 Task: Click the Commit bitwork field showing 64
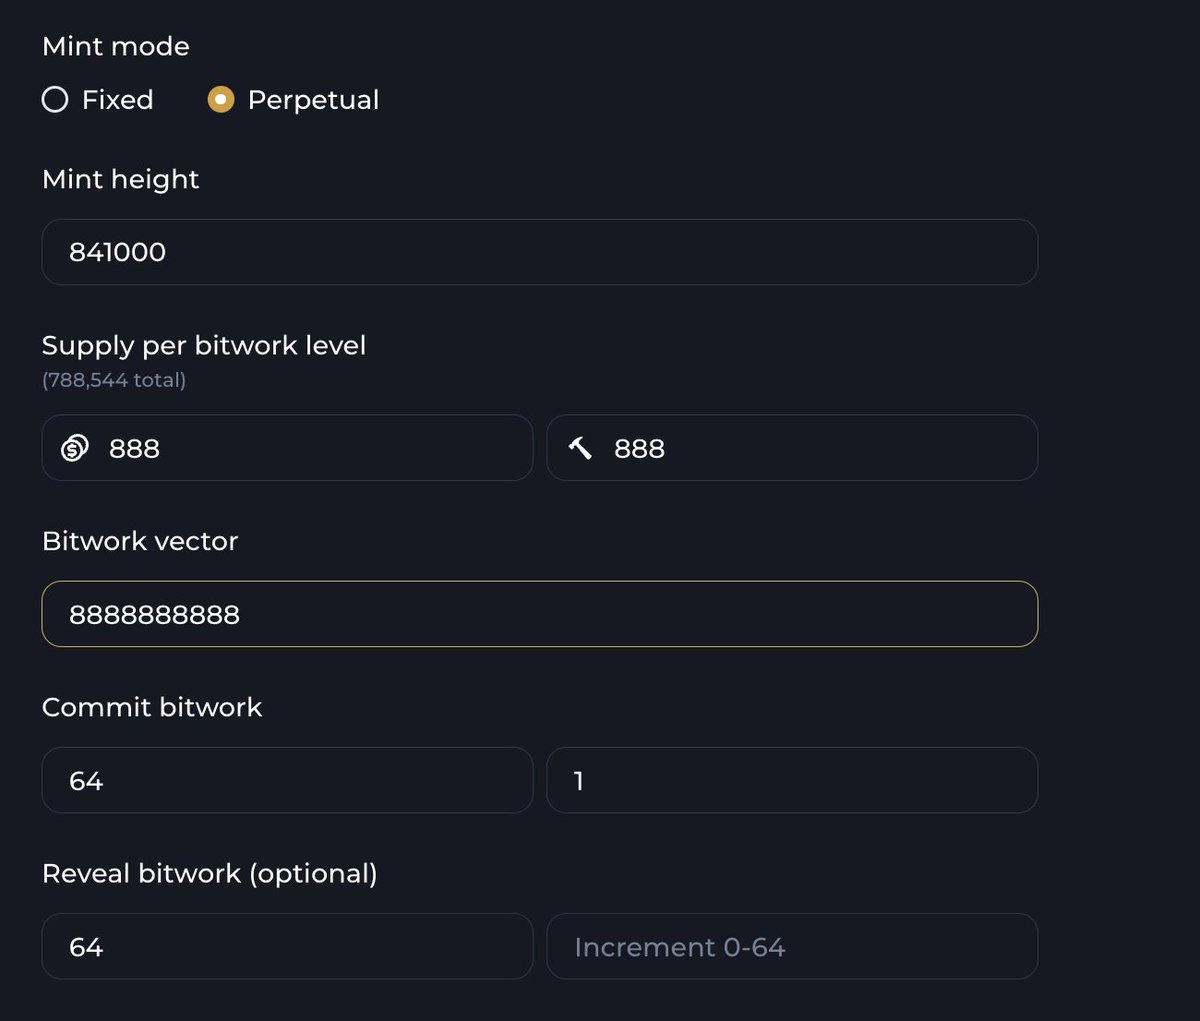(x=287, y=780)
